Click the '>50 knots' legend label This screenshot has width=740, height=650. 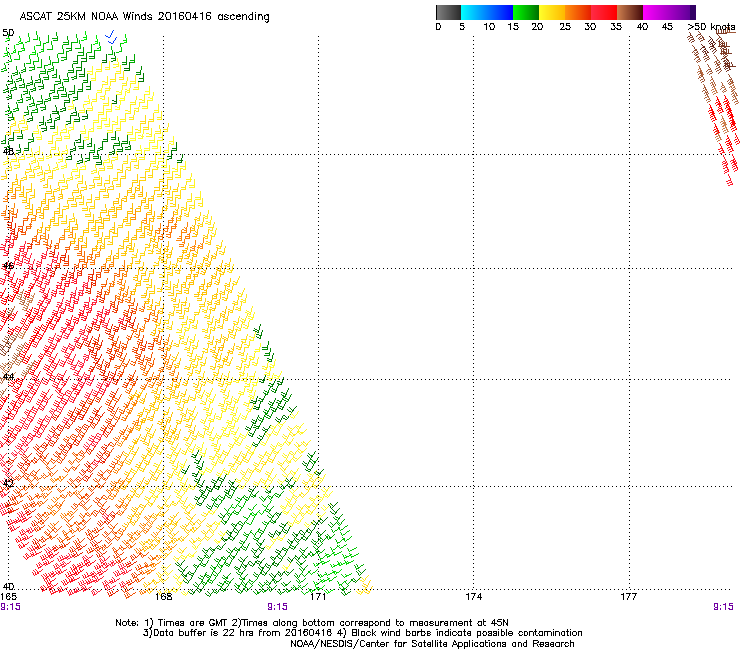click(x=711, y=27)
